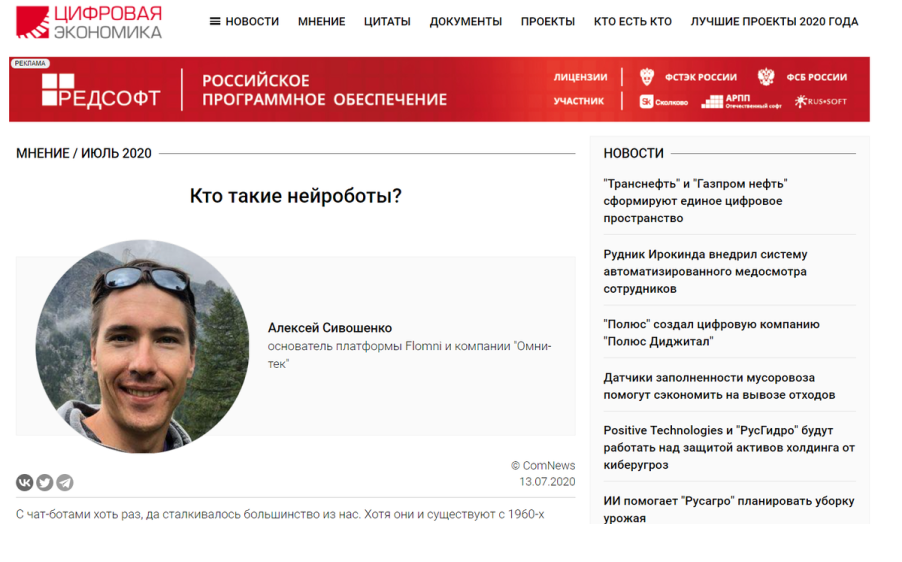Share the article via VK icon
Viewport: 902px width, 562px height.
(25, 483)
